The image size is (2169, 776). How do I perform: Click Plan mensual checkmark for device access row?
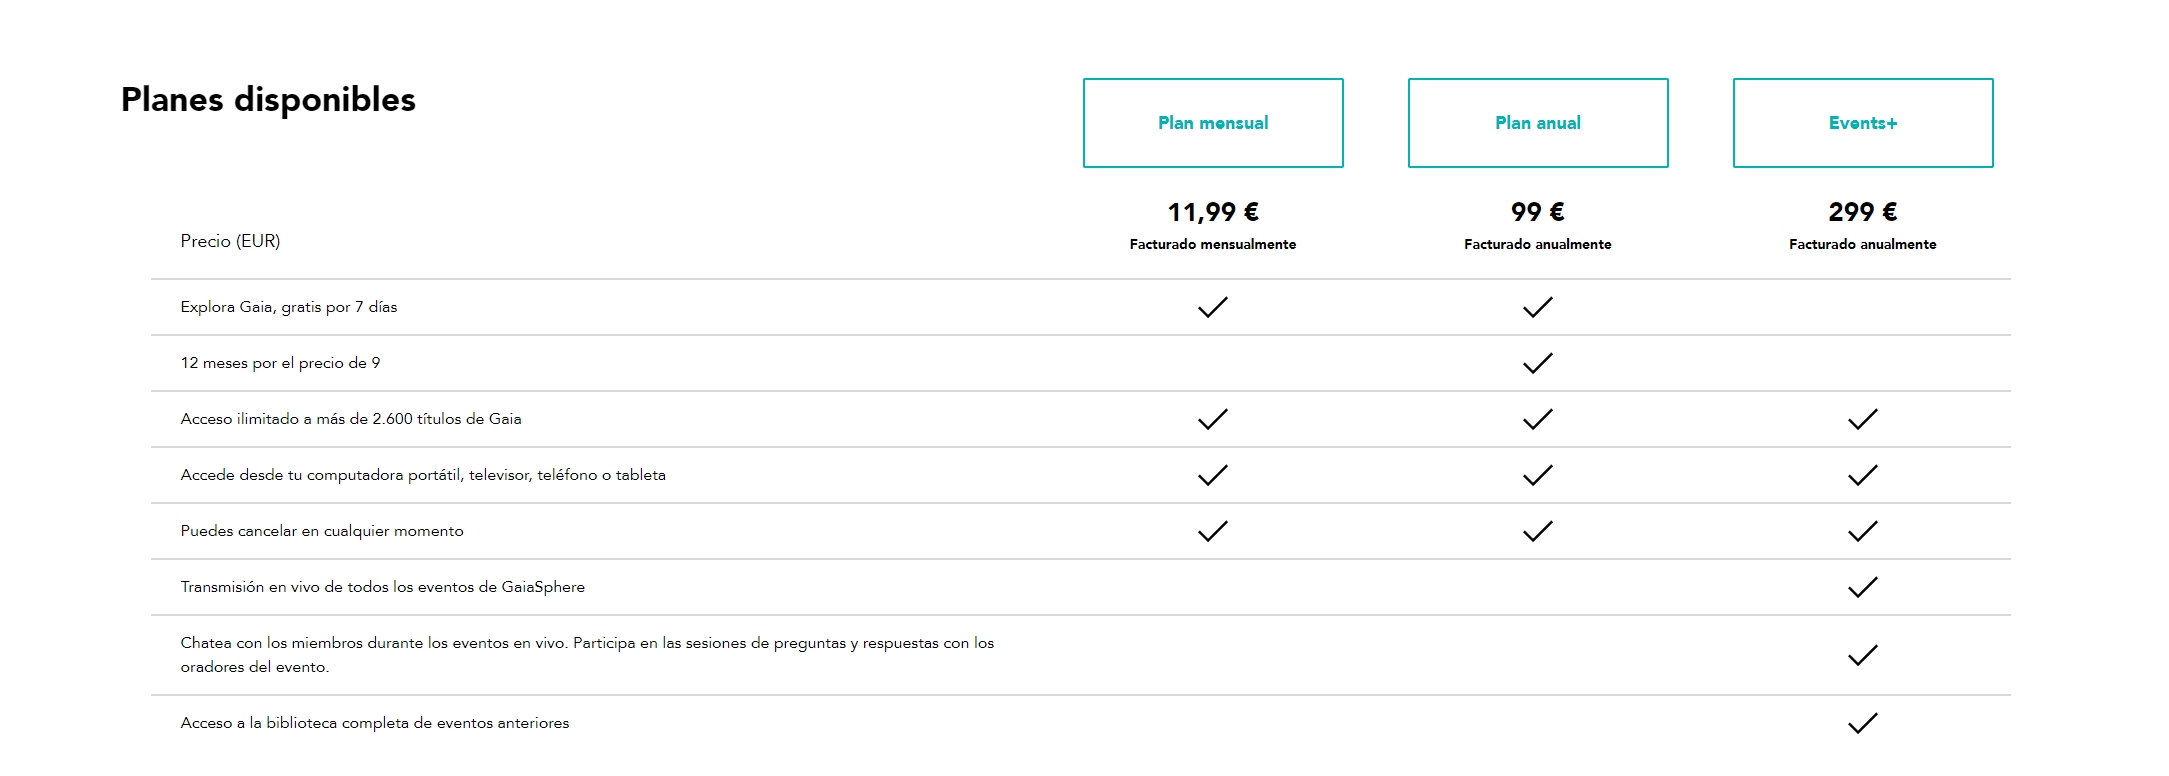[x=1213, y=475]
